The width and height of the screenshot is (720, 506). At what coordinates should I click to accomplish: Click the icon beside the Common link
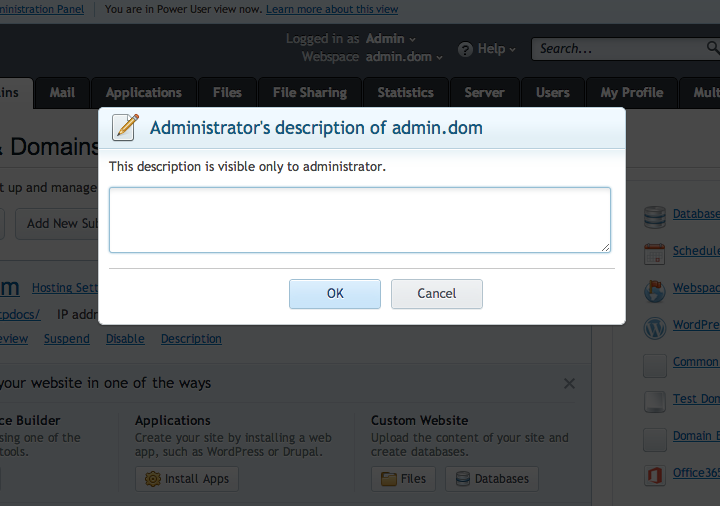tap(655, 365)
